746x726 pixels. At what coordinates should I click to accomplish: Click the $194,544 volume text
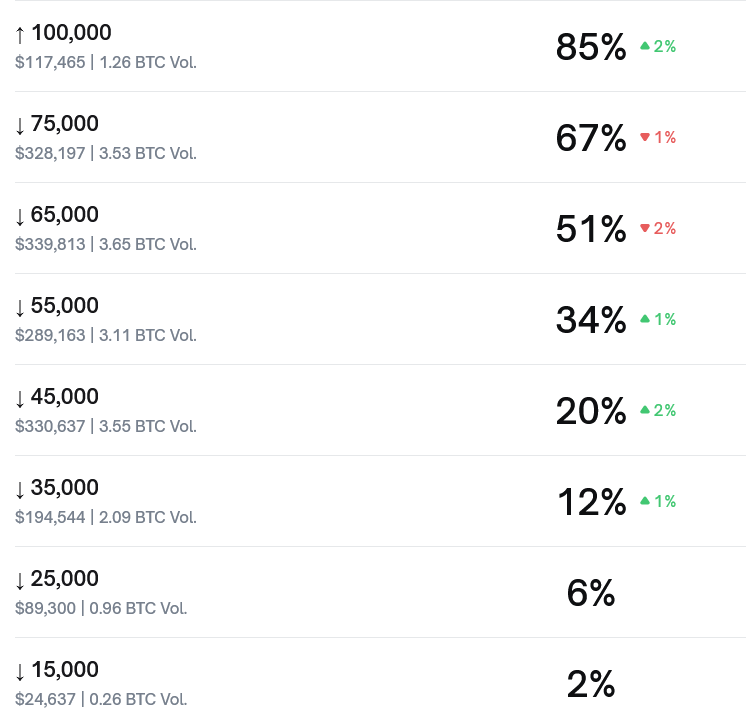(51, 517)
